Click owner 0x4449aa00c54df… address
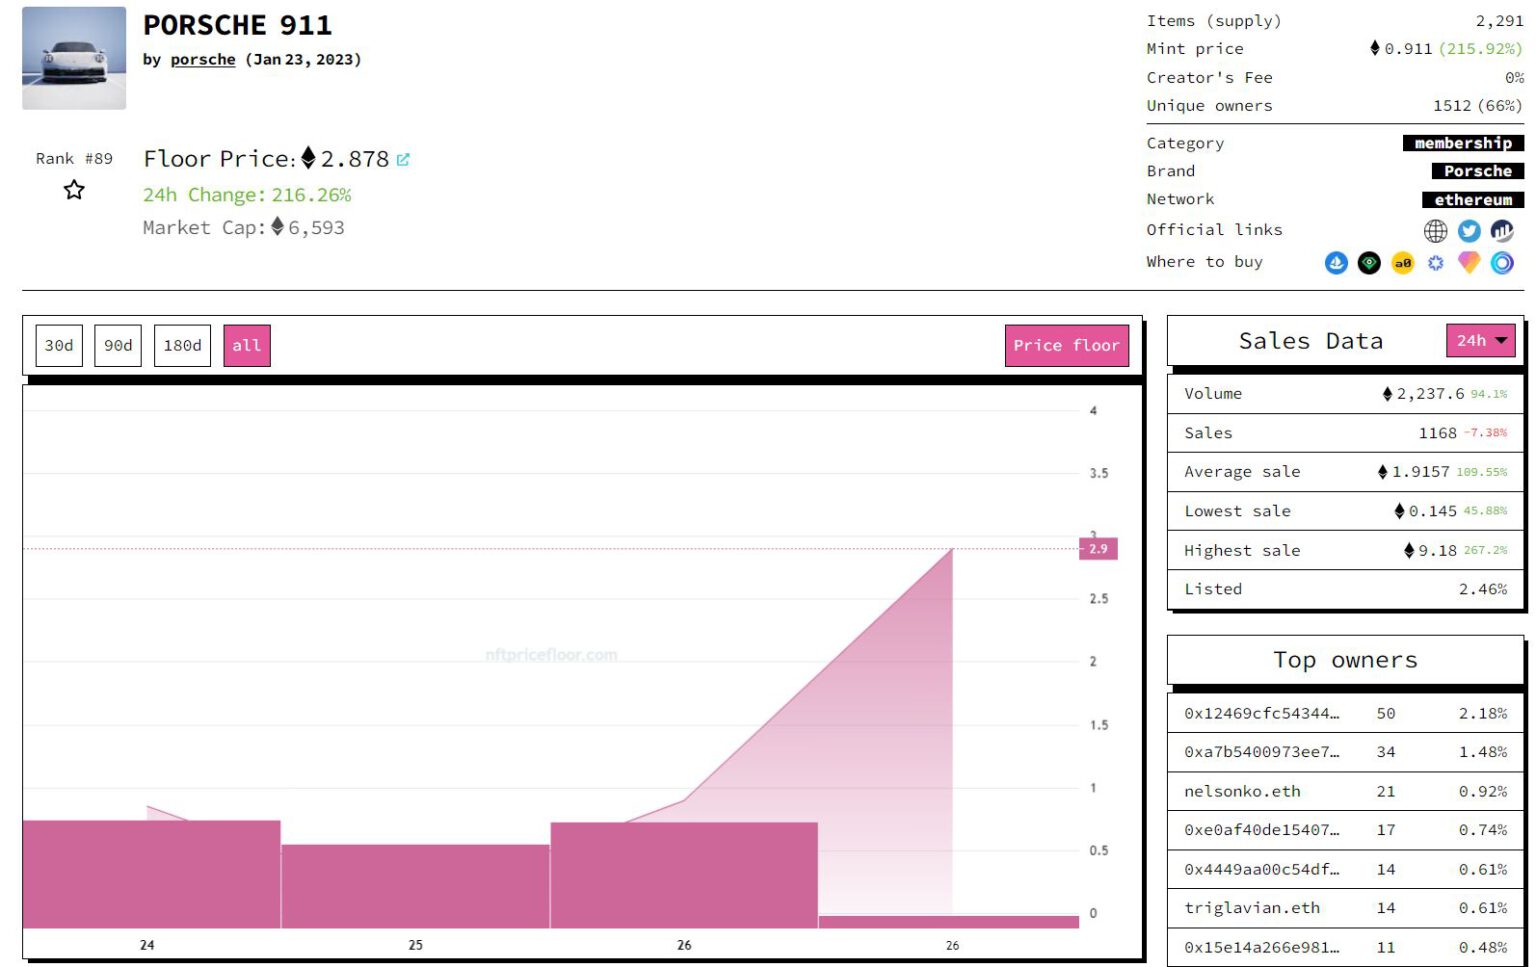Image resolution: width=1536 pixels, height=967 pixels. [1261, 870]
